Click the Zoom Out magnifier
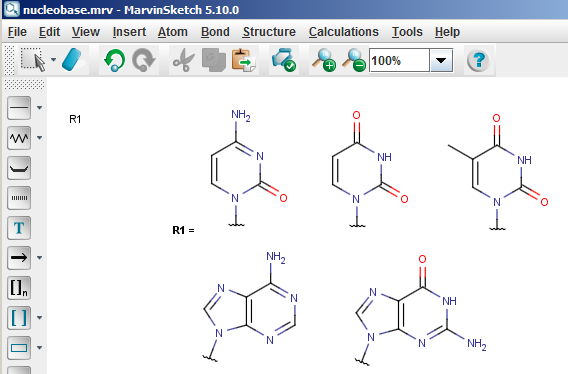The height and width of the screenshot is (374, 568). [354, 60]
